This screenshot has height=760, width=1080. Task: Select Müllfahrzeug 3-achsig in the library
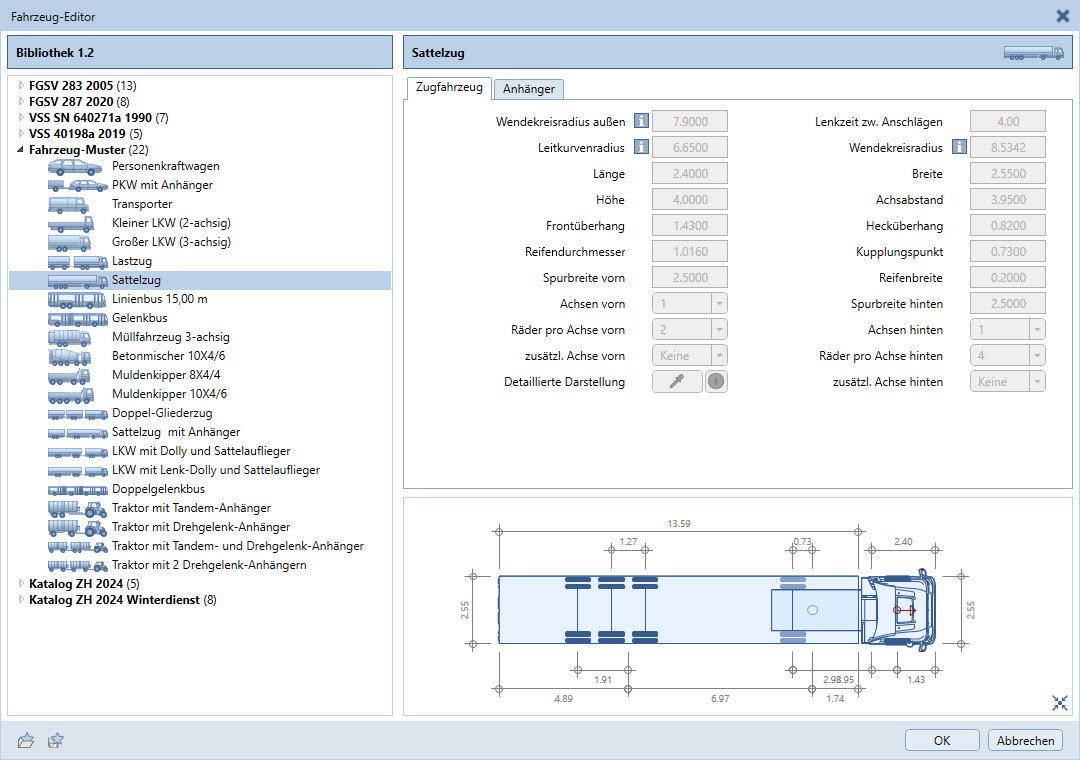click(170, 337)
